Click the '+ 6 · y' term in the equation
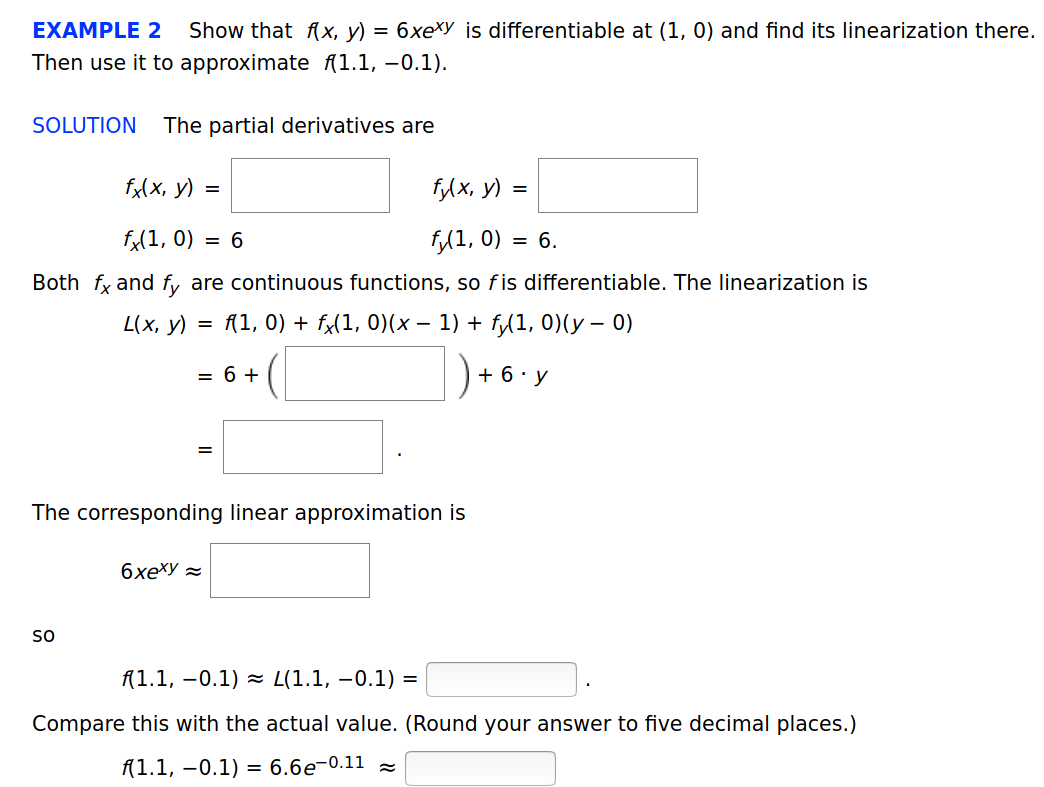Image resolution: width=1044 pixels, height=787 pixels. tap(512, 375)
